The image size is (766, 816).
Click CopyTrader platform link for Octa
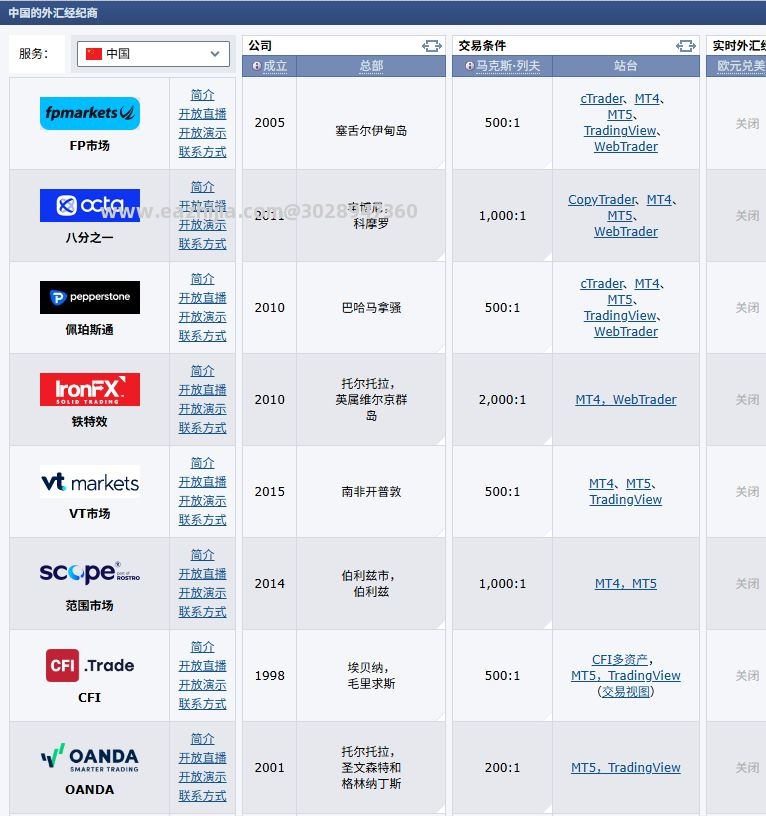[602, 200]
